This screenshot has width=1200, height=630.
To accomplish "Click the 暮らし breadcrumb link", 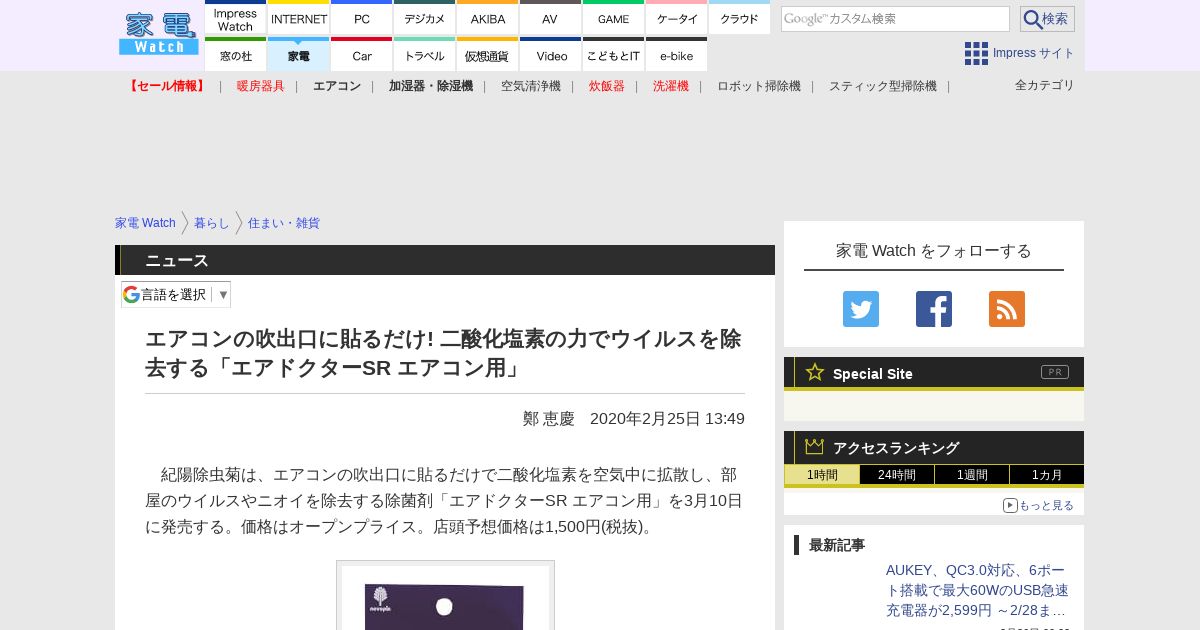I will tap(212, 223).
